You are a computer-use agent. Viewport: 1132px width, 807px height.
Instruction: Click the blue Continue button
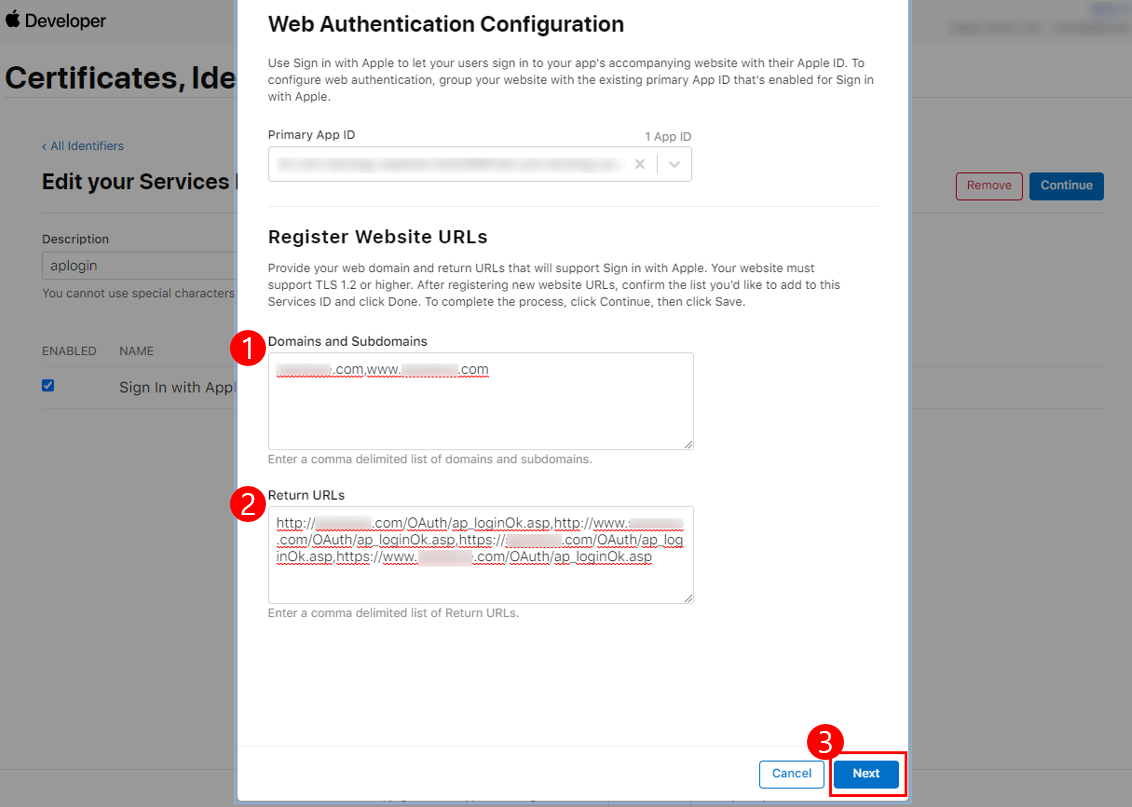pyautogui.click(x=1066, y=185)
